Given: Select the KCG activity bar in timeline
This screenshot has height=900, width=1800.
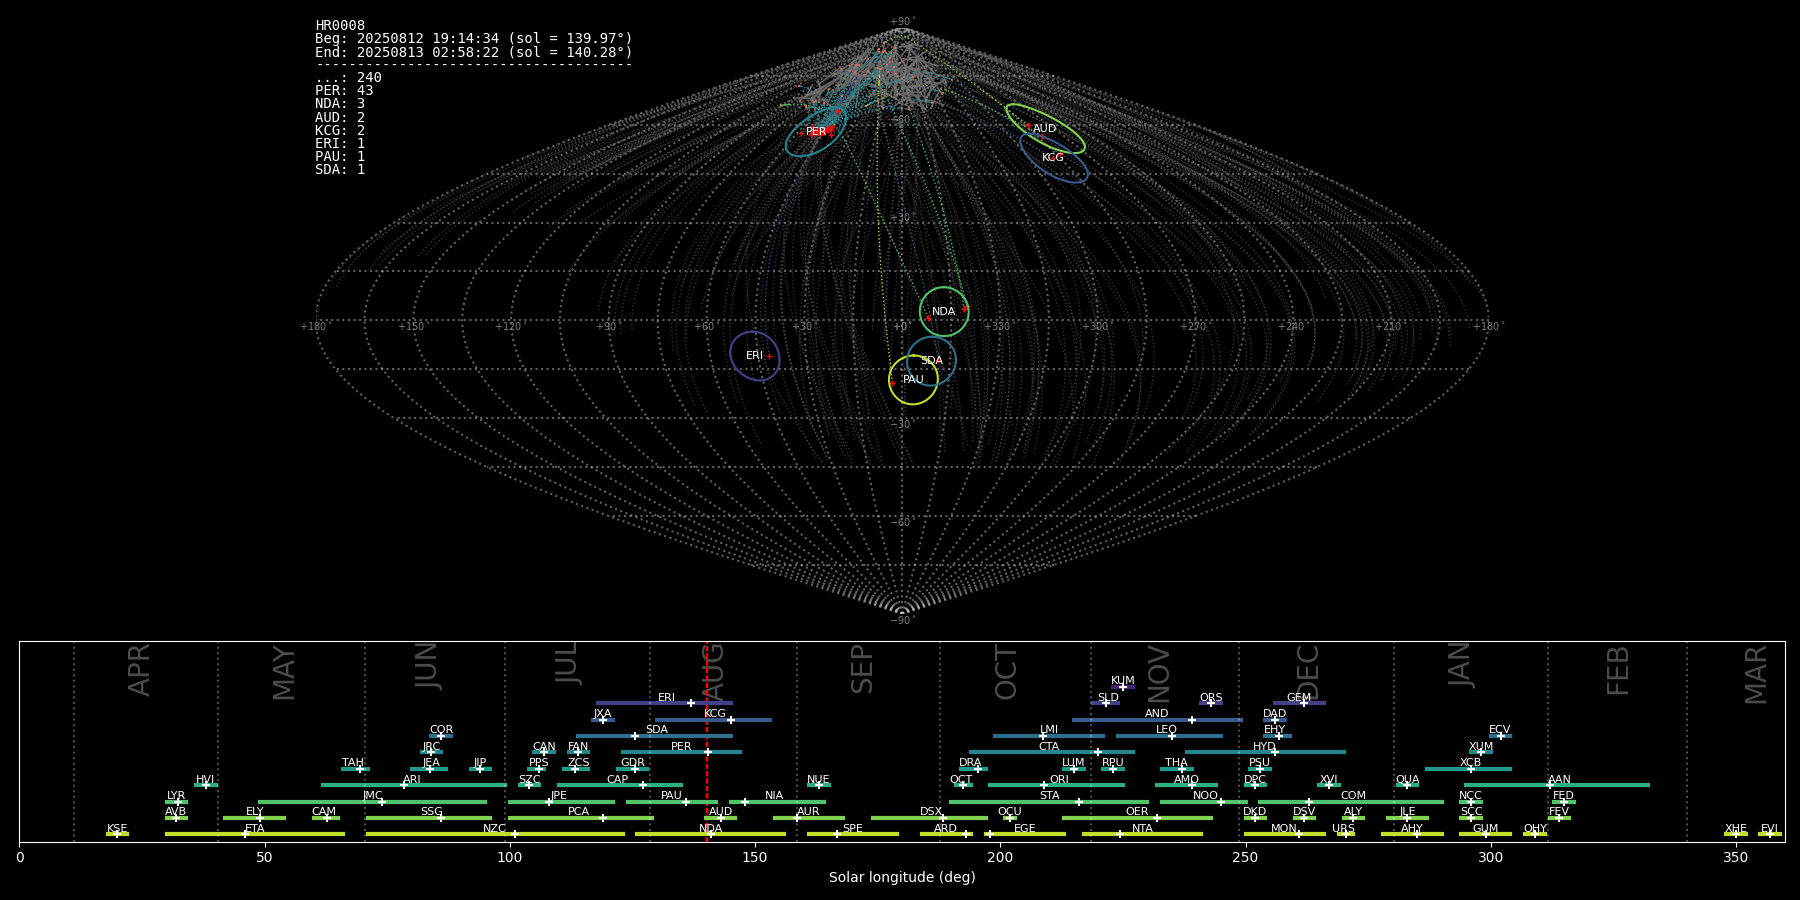Looking at the screenshot, I should tap(713, 719).
